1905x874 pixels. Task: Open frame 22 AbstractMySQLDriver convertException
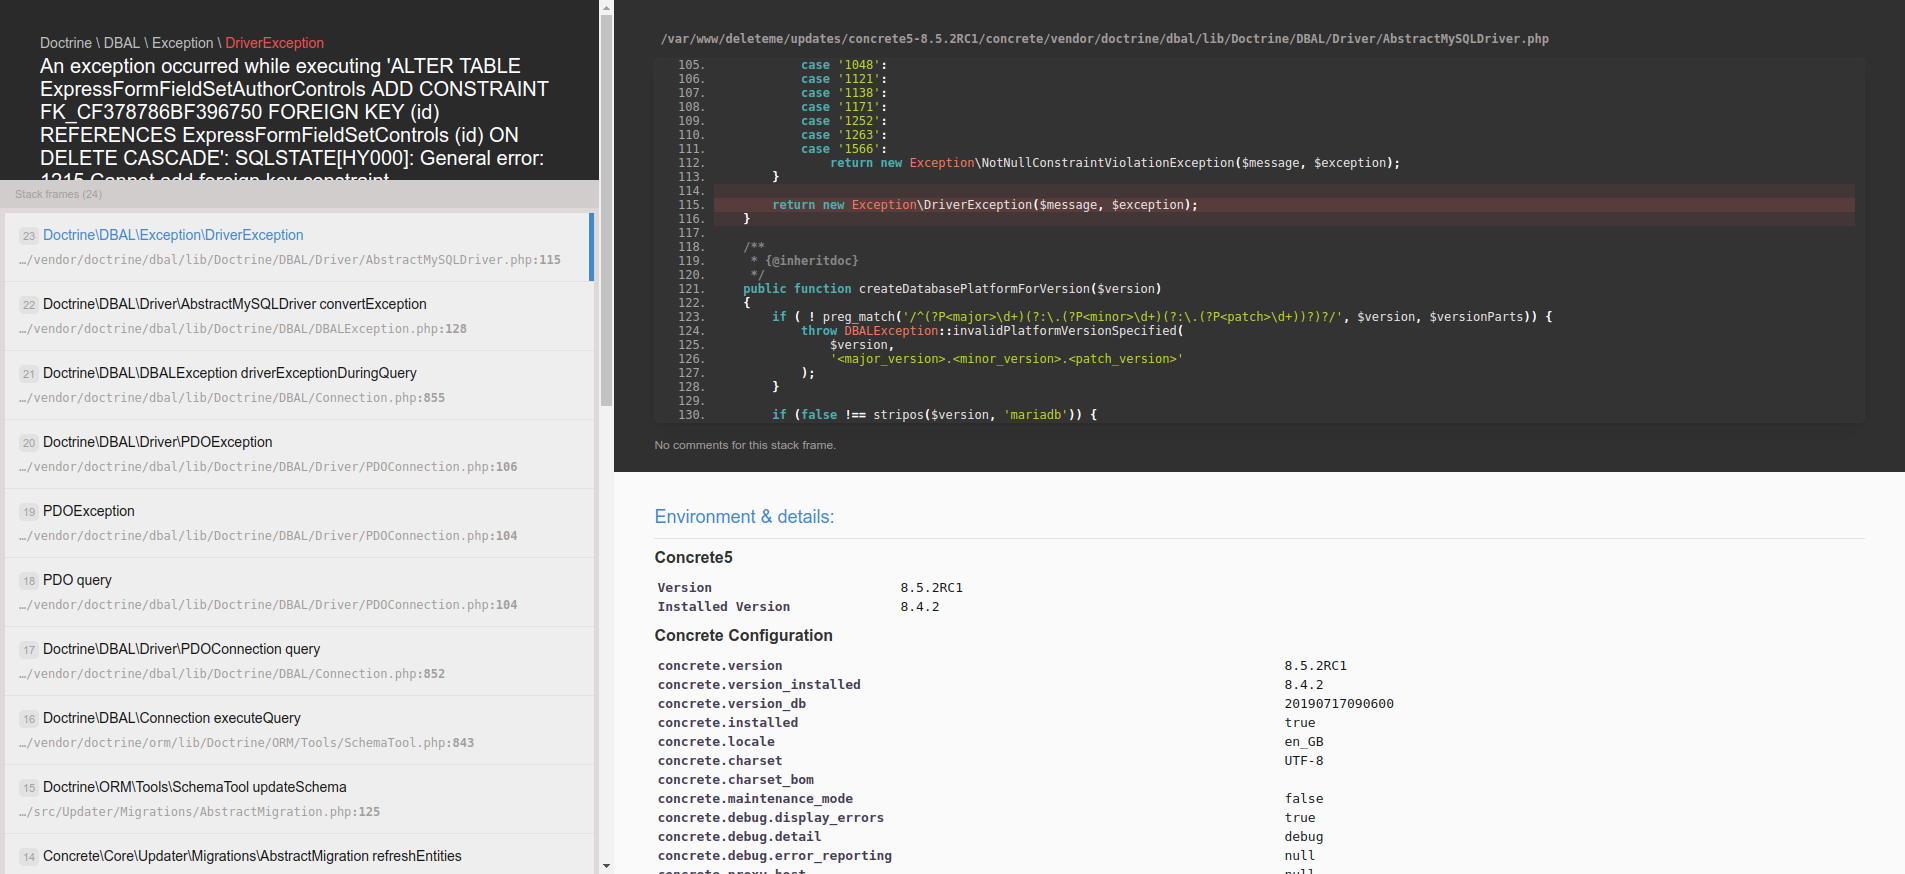click(299, 316)
